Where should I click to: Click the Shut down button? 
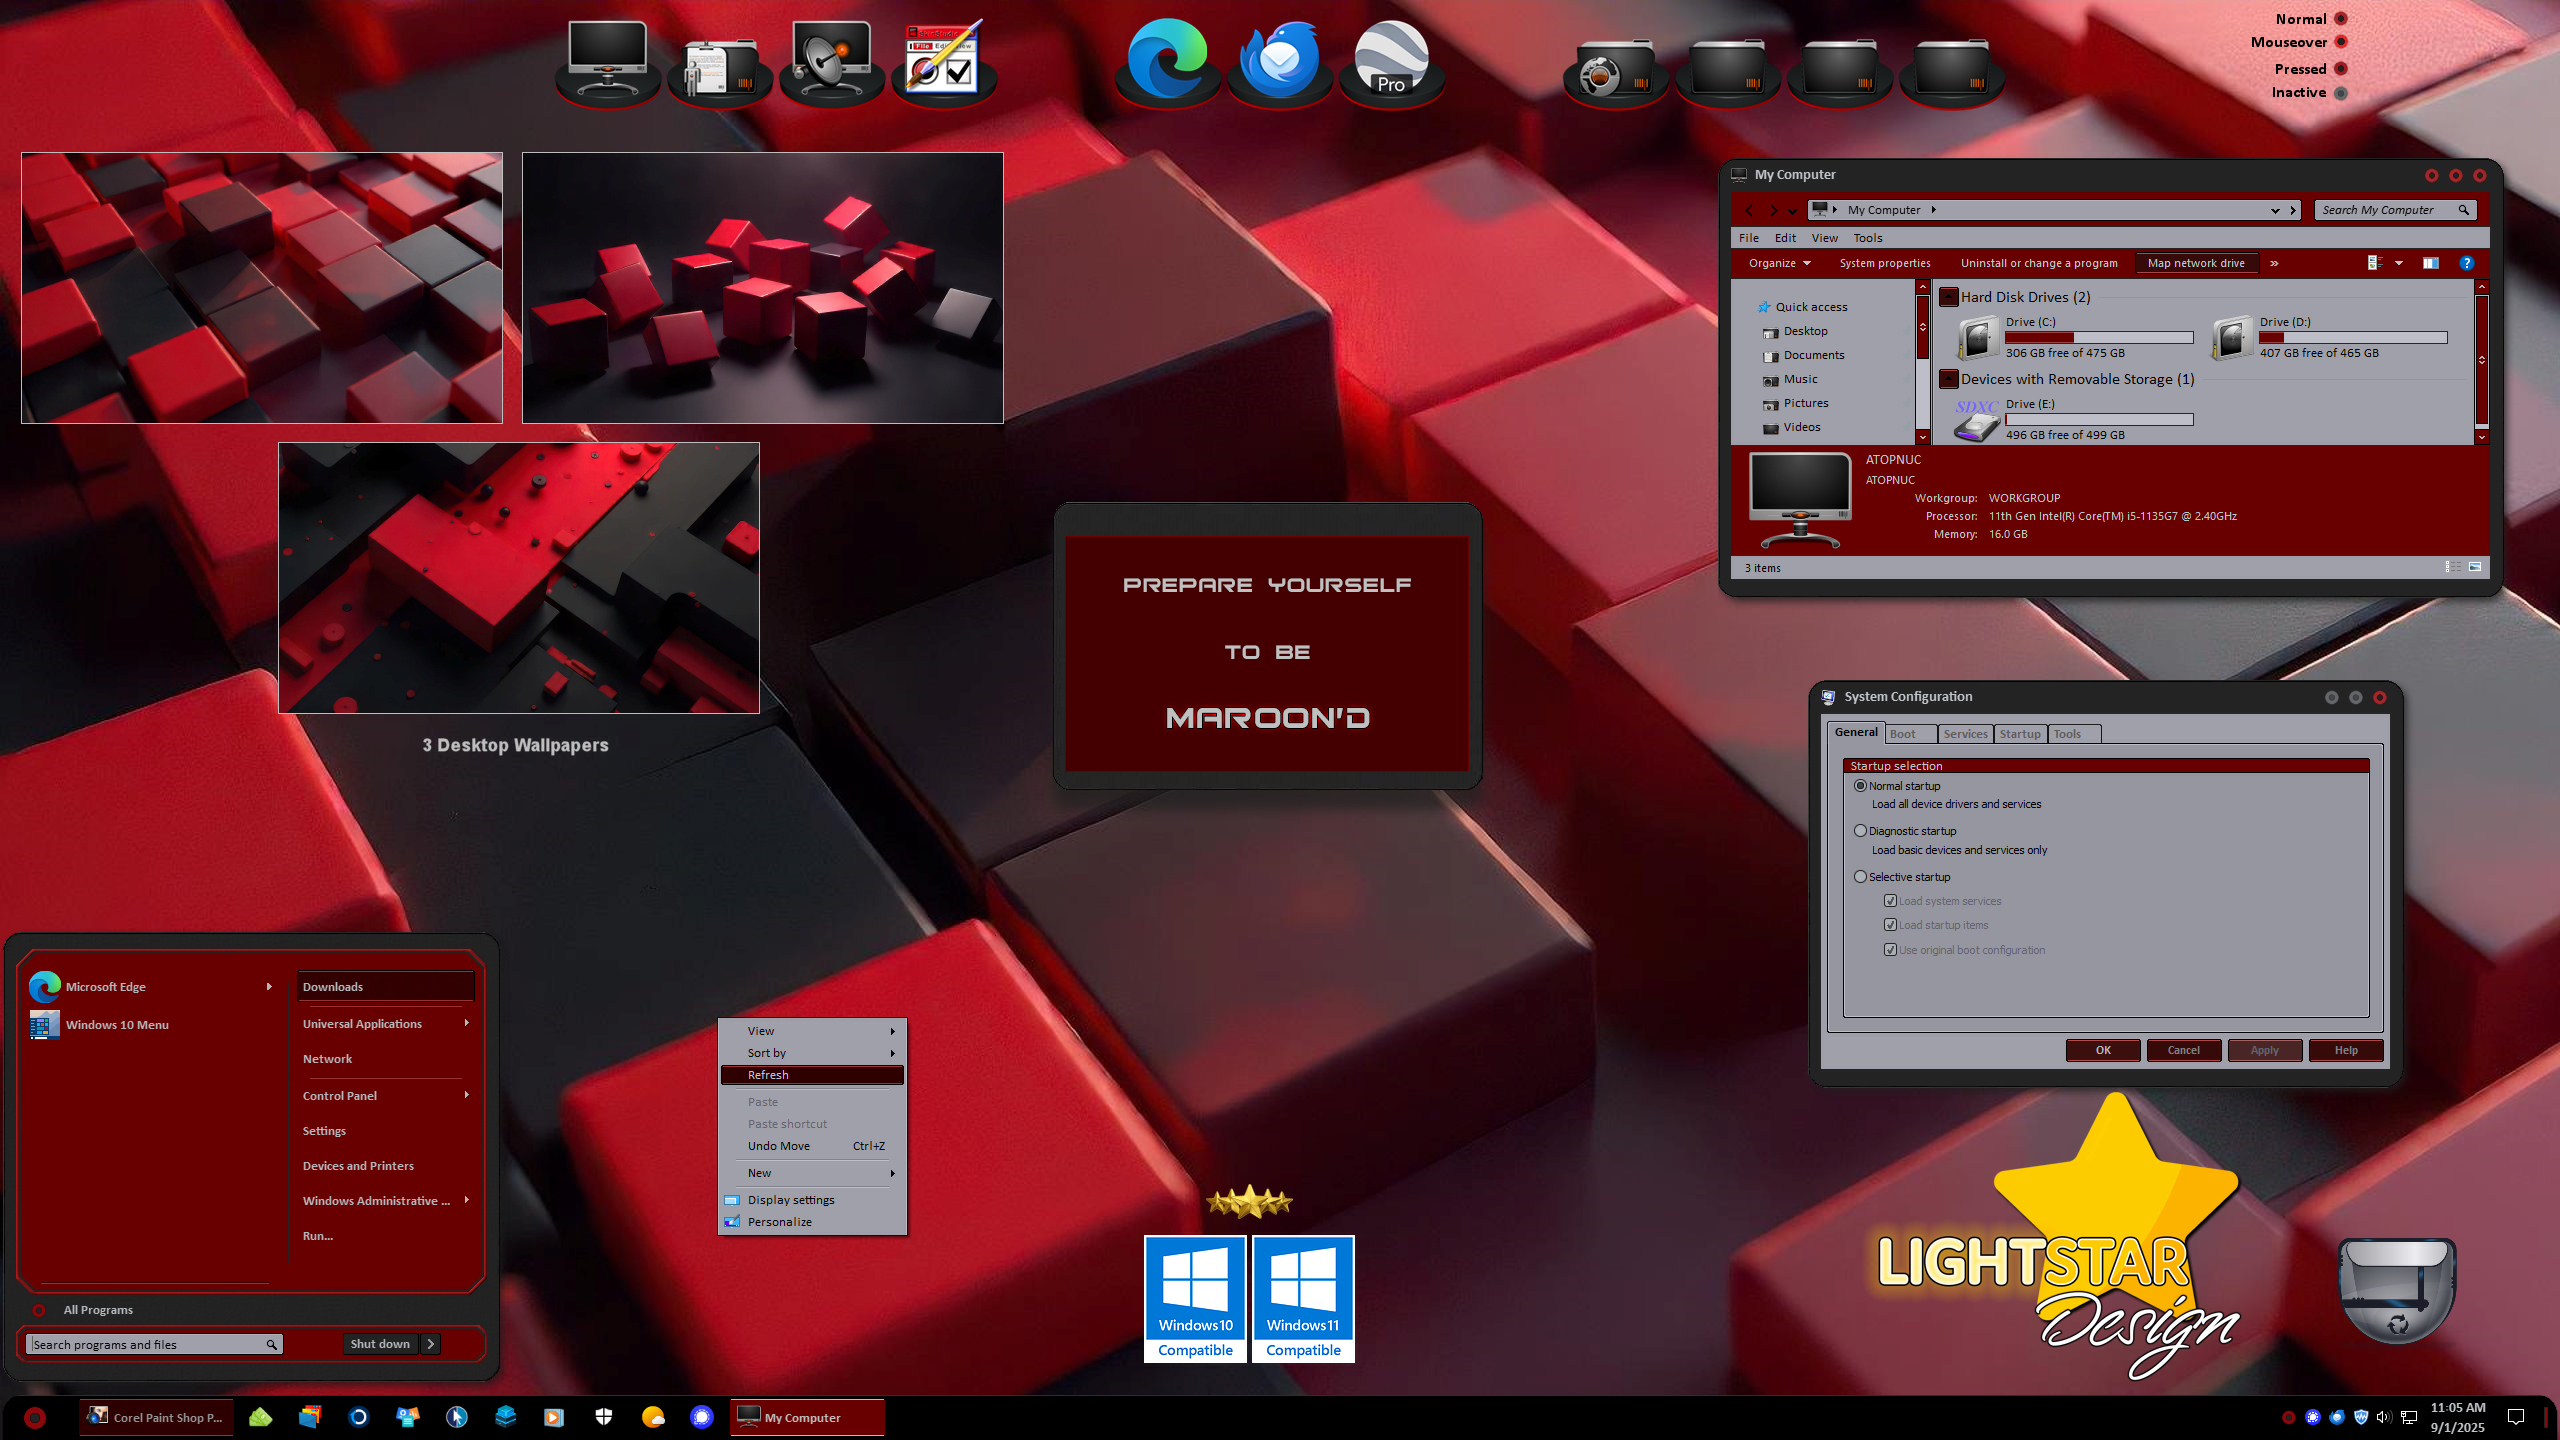coord(380,1344)
